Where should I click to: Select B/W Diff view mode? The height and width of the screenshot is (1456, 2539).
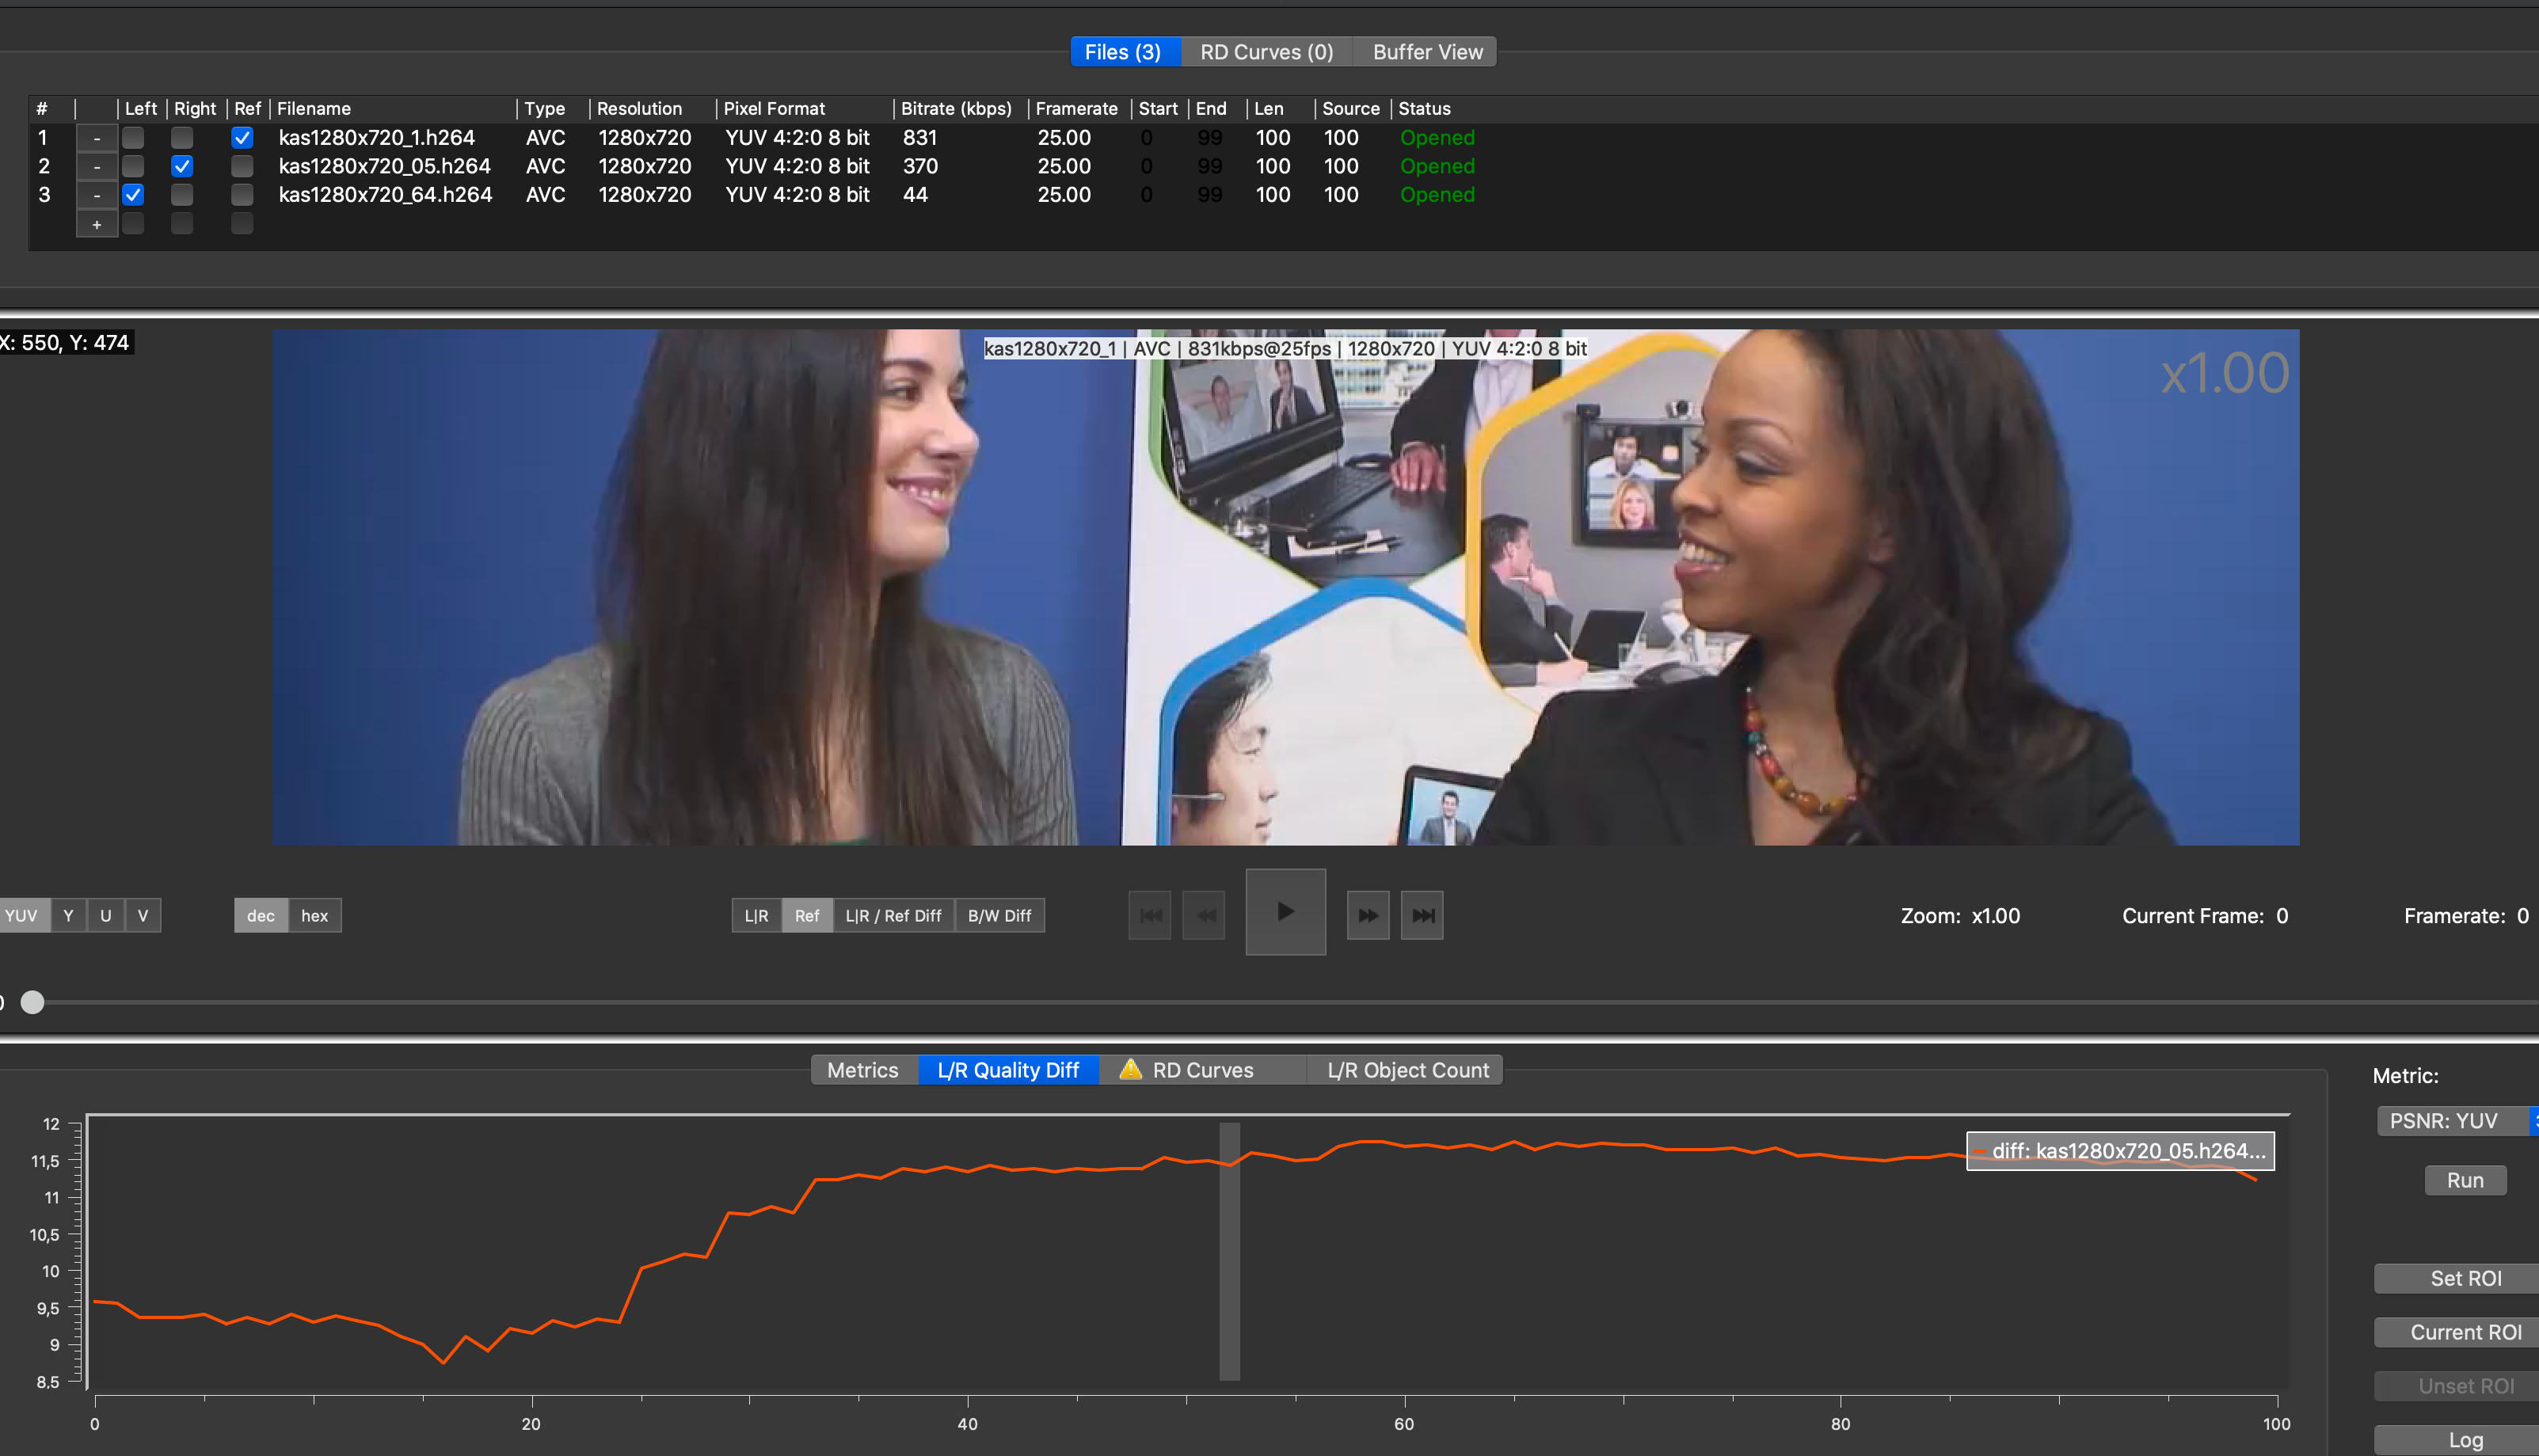1000,915
